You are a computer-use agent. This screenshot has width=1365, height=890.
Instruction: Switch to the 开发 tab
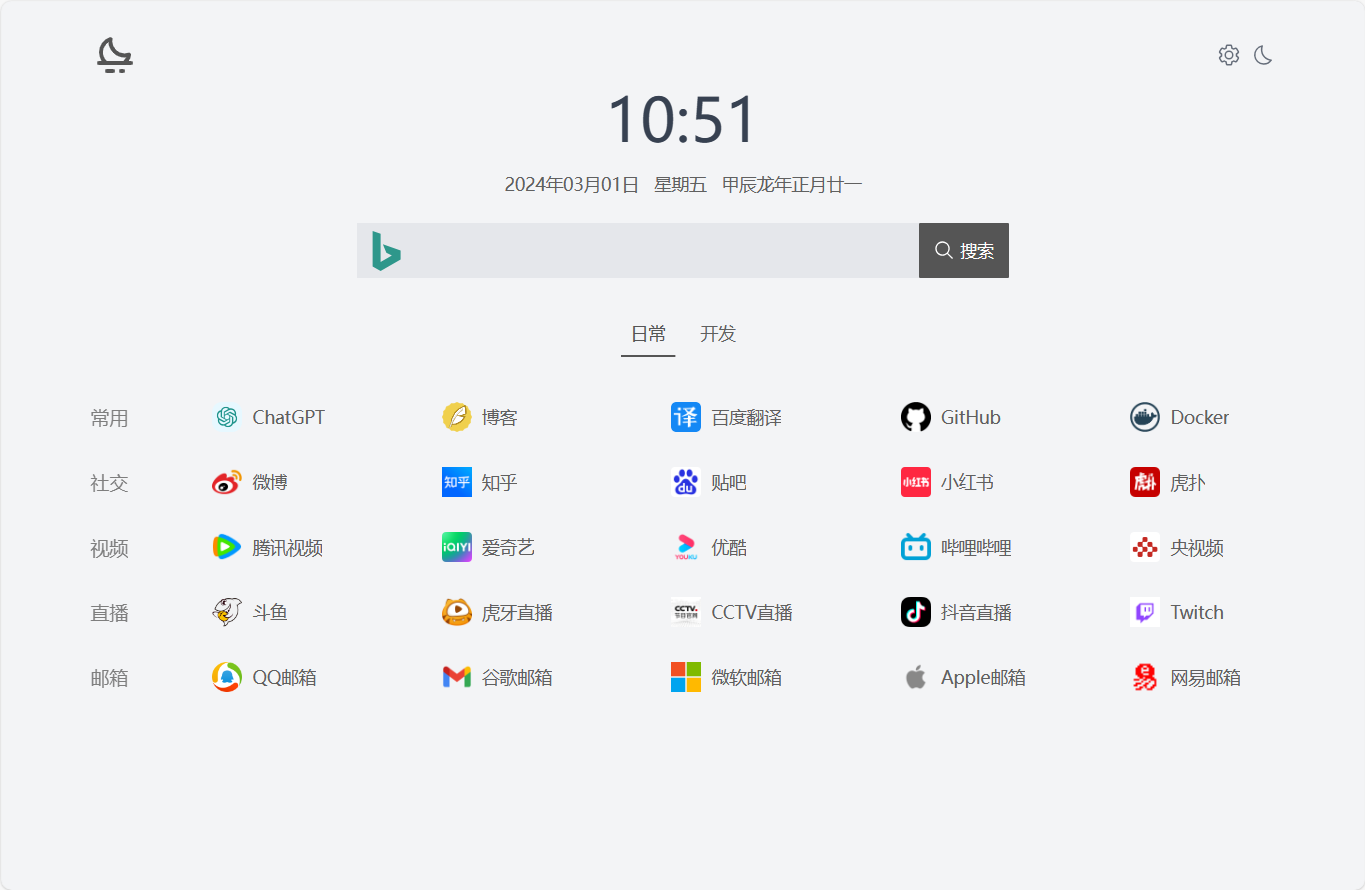[x=718, y=334]
